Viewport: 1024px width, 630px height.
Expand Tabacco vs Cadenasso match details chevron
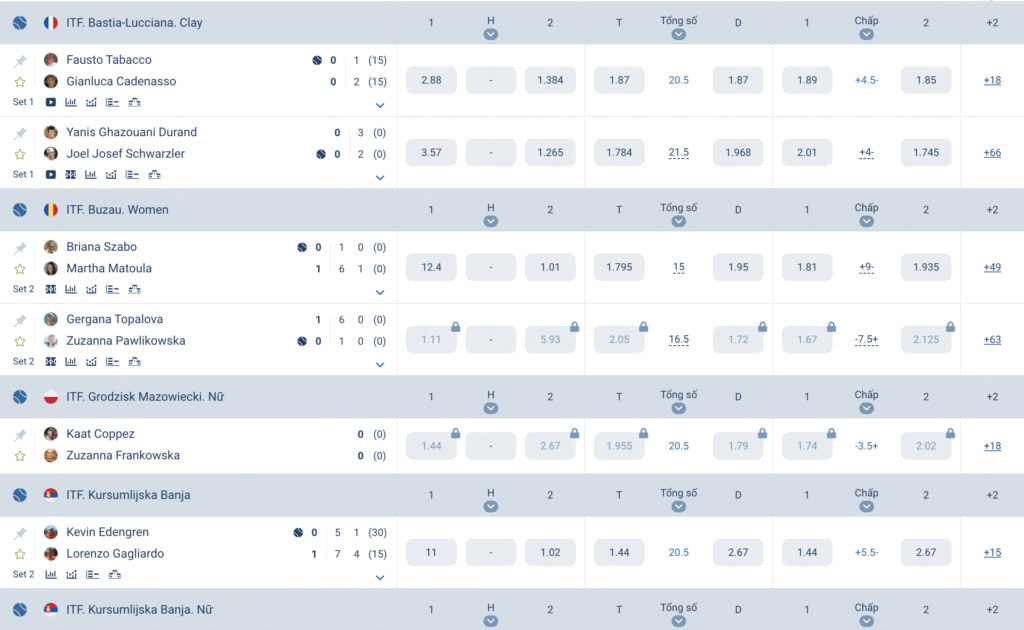[x=380, y=105]
